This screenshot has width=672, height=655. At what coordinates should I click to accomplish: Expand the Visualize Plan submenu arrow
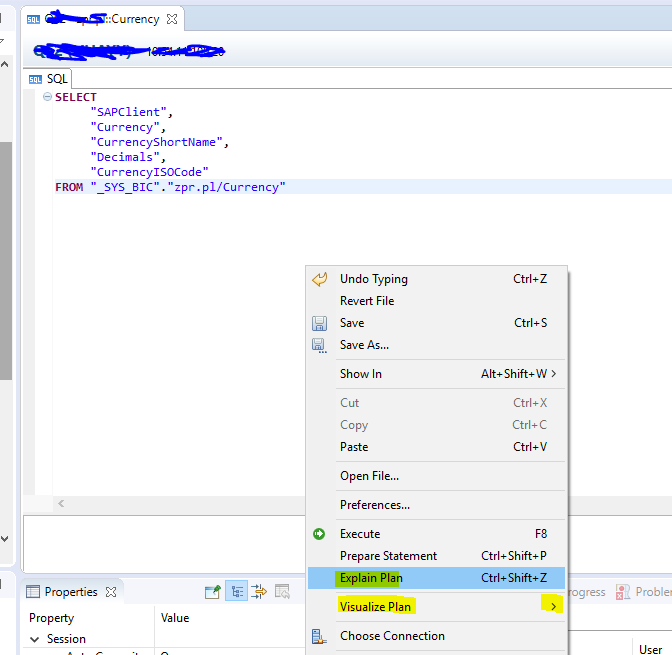point(553,606)
